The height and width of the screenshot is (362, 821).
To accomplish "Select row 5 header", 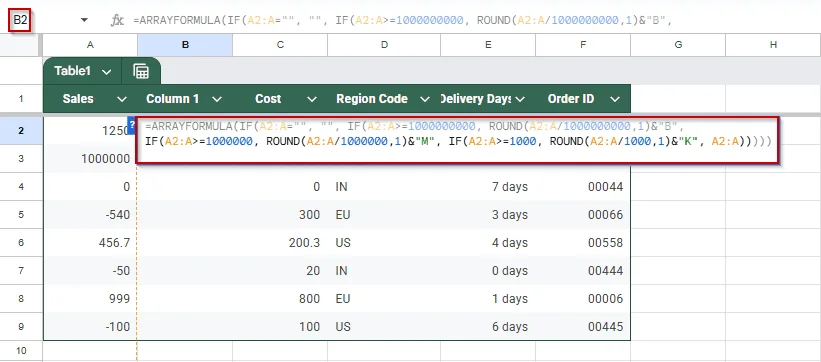I will coord(21,214).
